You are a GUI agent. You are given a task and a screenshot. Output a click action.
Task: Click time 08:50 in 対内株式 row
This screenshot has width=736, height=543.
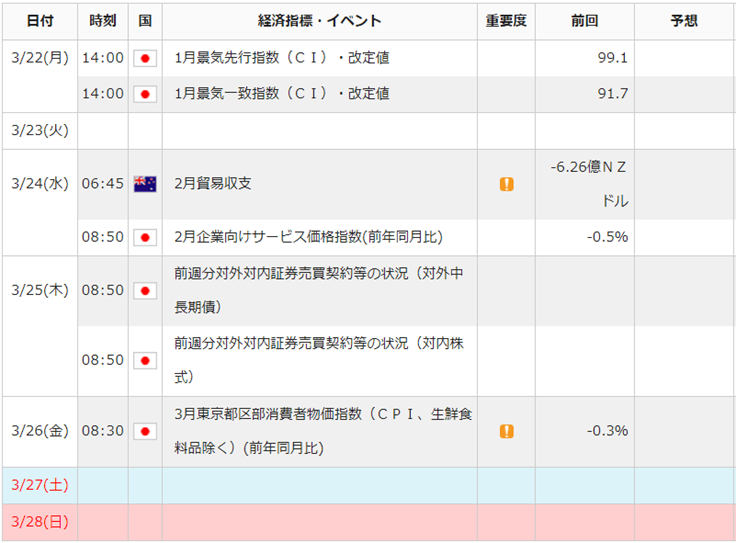pos(103,360)
